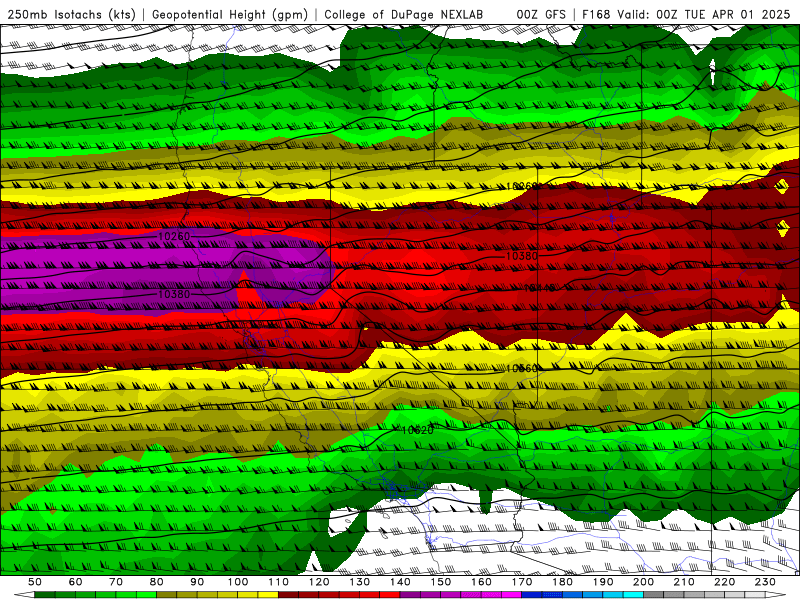Click the '50' legend value
The image size is (800, 600).
click(x=35, y=582)
